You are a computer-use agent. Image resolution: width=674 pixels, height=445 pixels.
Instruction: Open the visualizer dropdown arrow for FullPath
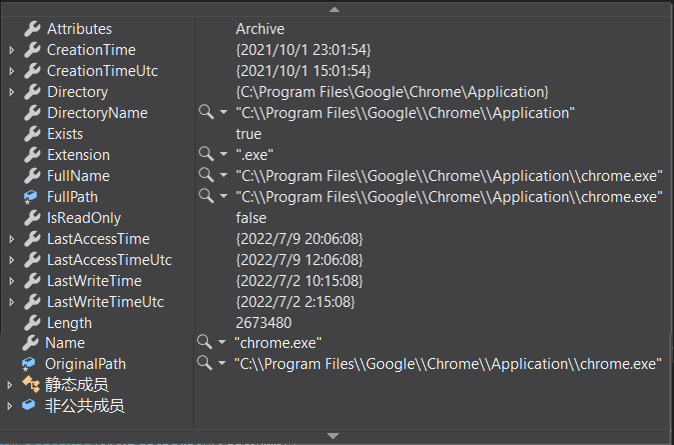(x=223, y=197)
